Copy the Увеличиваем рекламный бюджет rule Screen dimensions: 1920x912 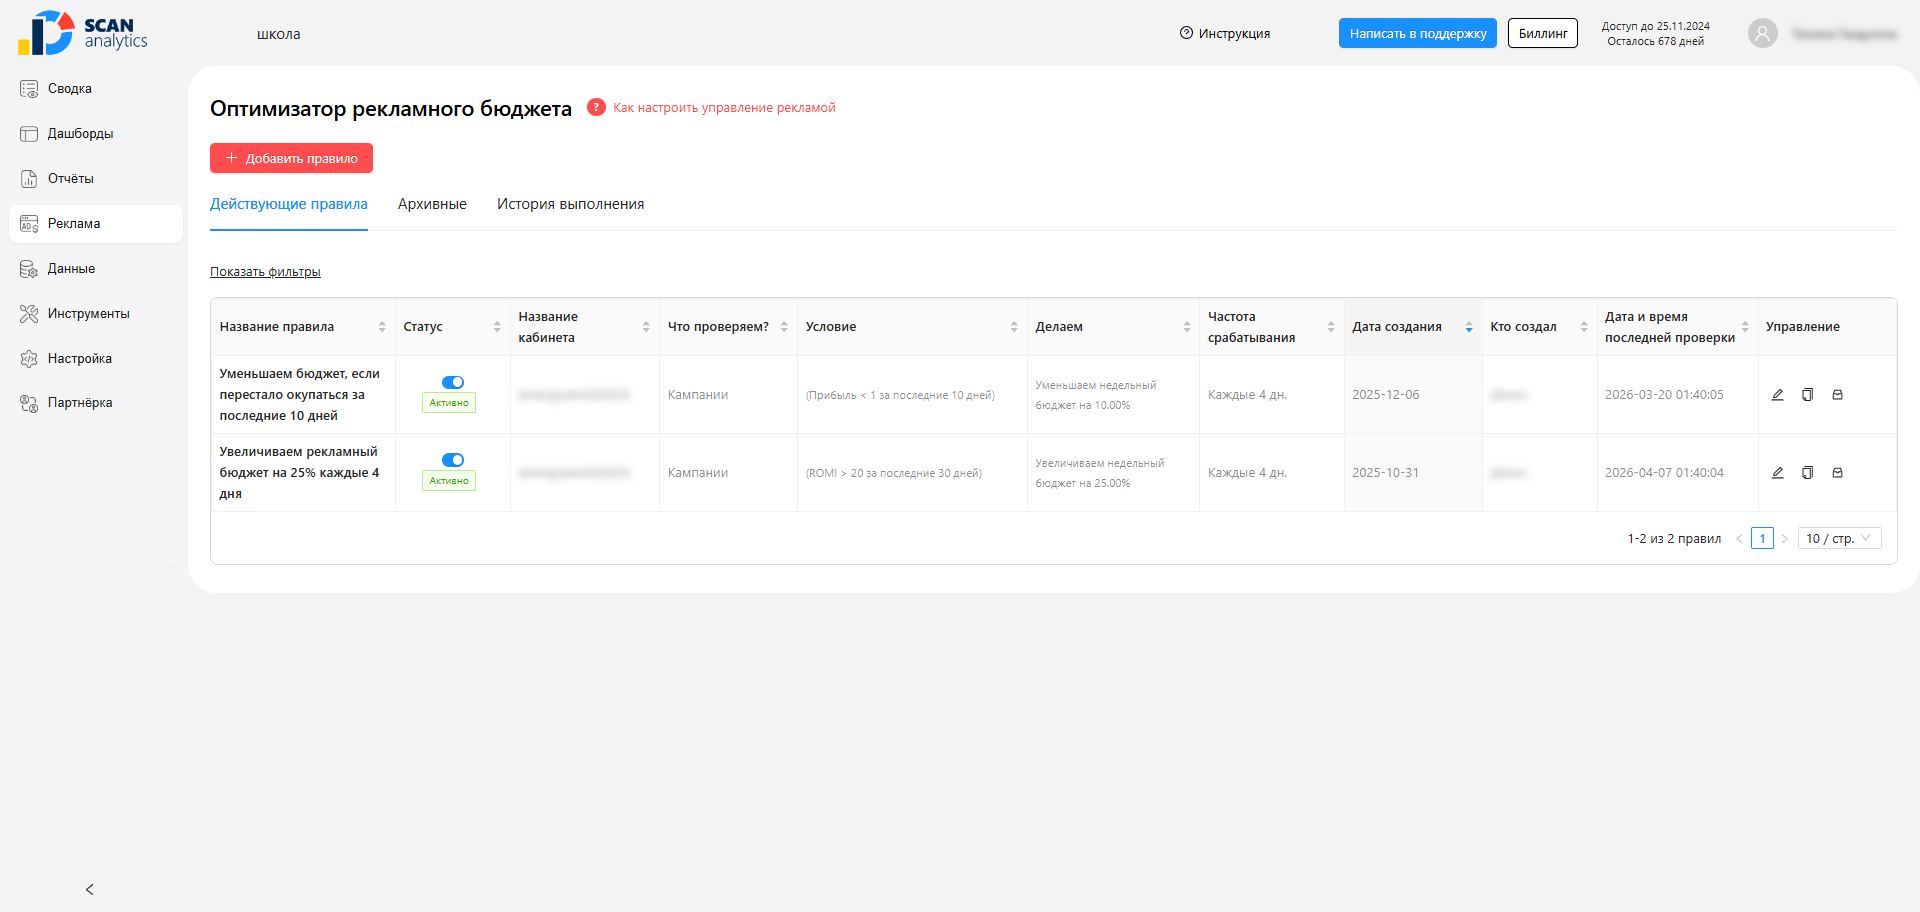[1807, 473]
